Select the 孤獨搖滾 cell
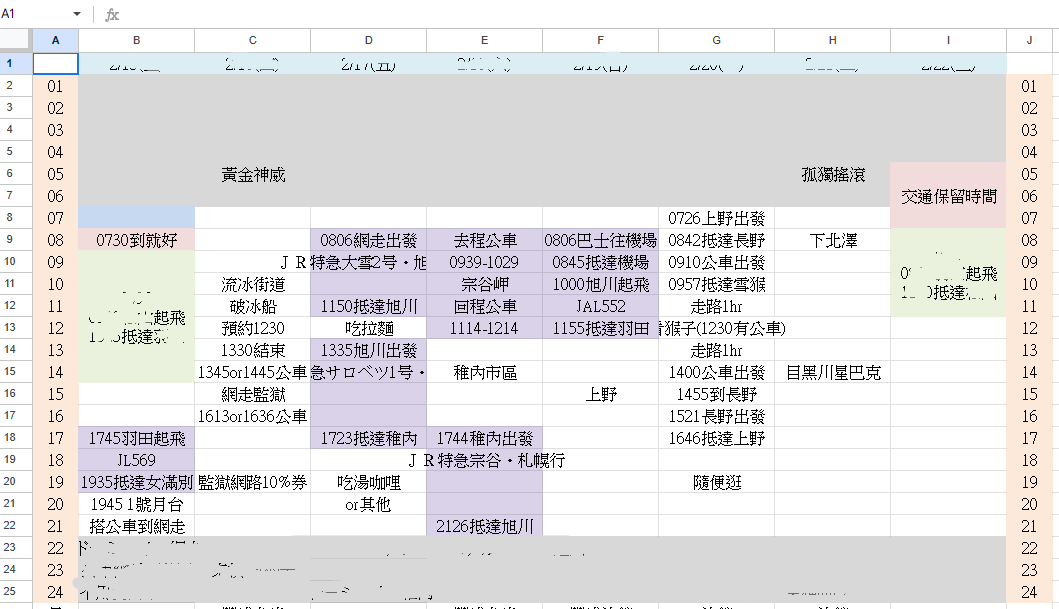This screenshot has height=609, width=1059. 832,174
